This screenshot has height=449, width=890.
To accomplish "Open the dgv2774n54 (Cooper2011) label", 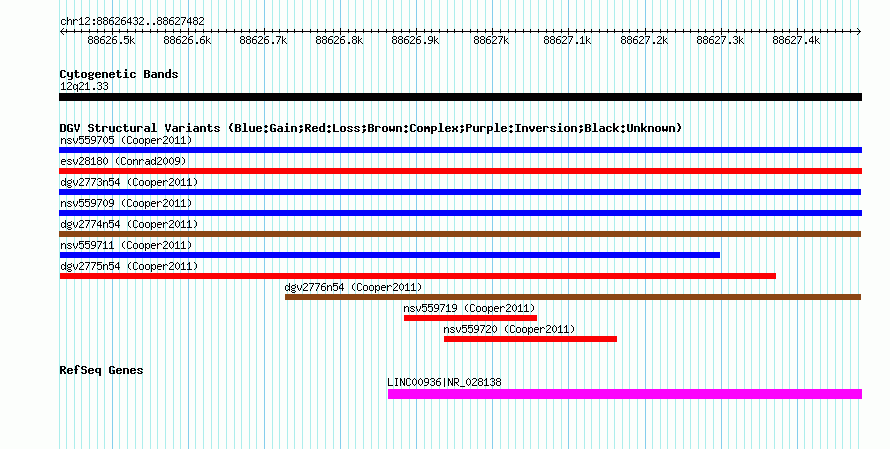I will click(x=129, y=224).
